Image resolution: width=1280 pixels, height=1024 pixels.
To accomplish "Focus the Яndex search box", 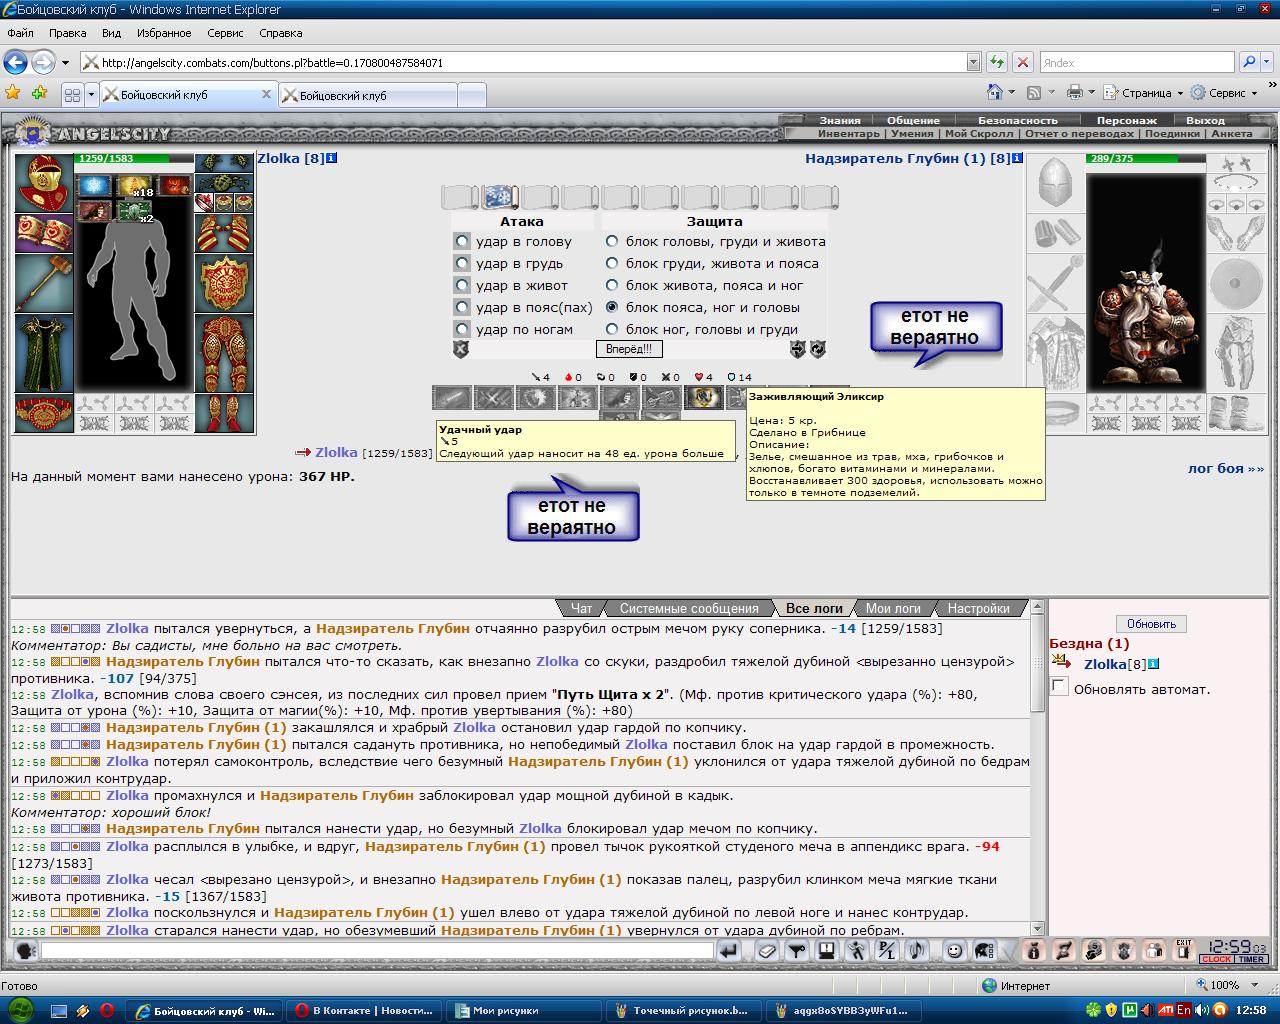I will coord(1137,62).
